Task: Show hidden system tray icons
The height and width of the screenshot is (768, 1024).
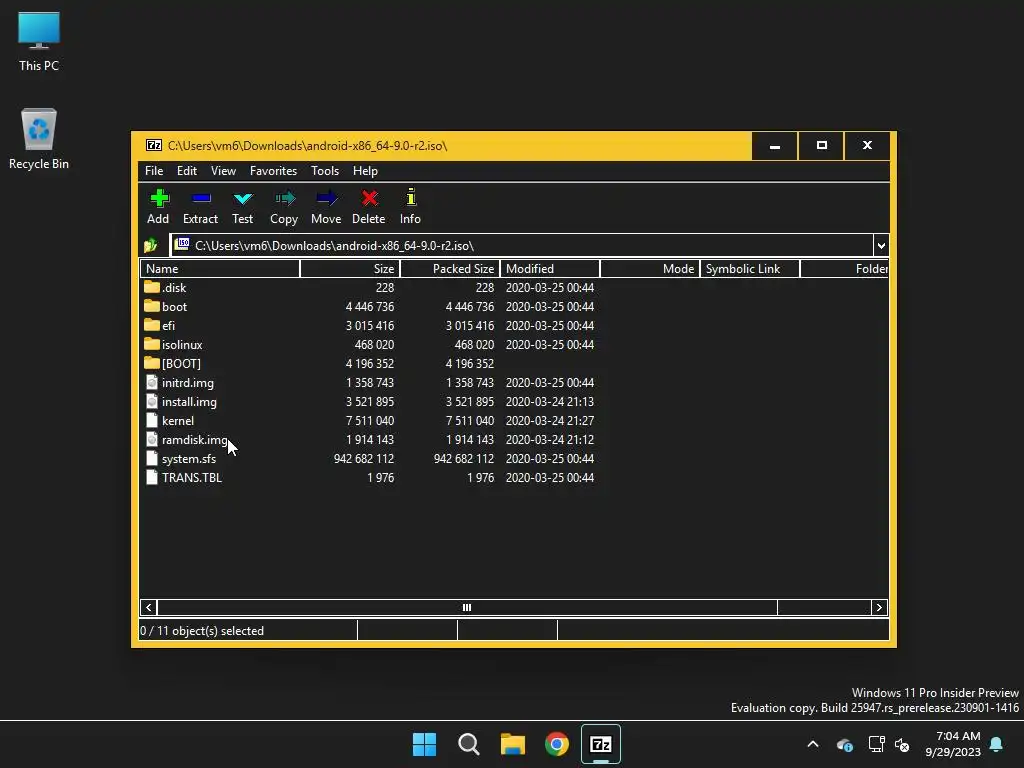Action: 813,744
